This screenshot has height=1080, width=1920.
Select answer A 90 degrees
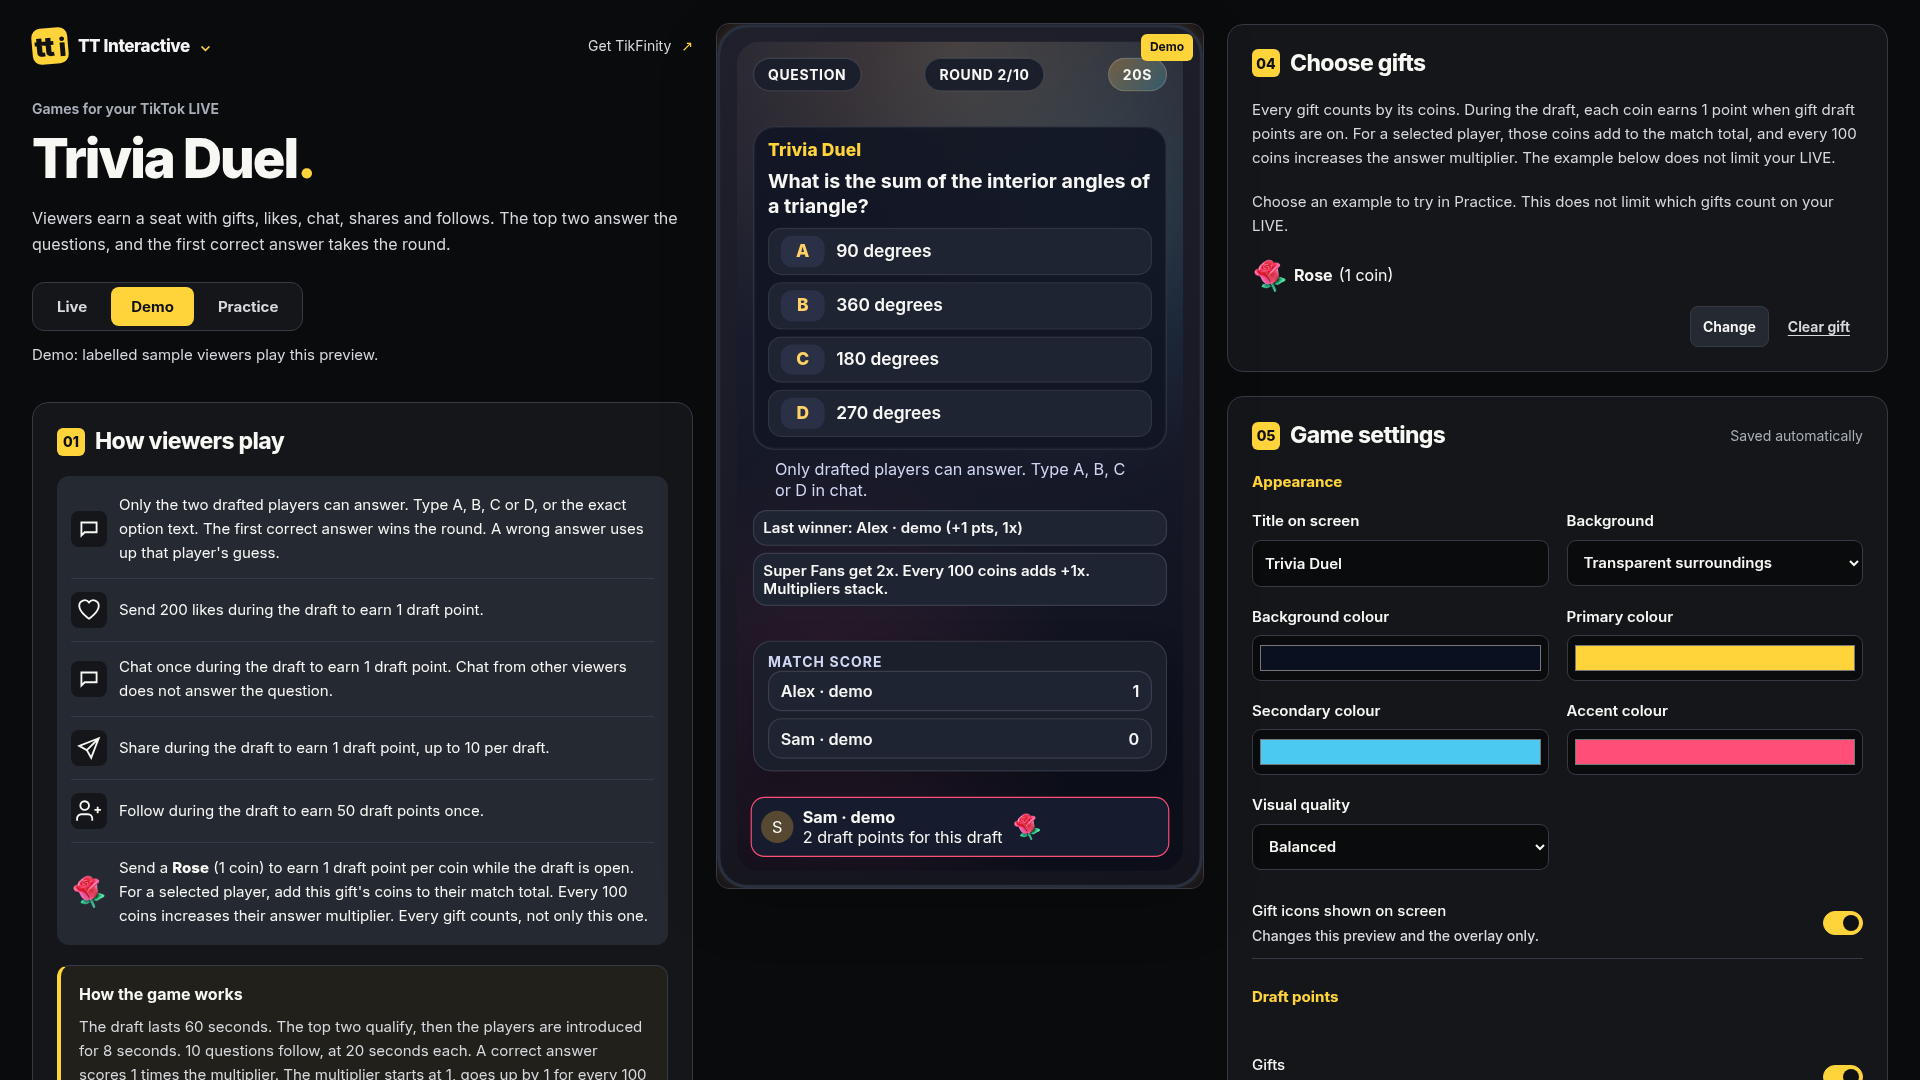pyautogui.click(x=959, y=251)
